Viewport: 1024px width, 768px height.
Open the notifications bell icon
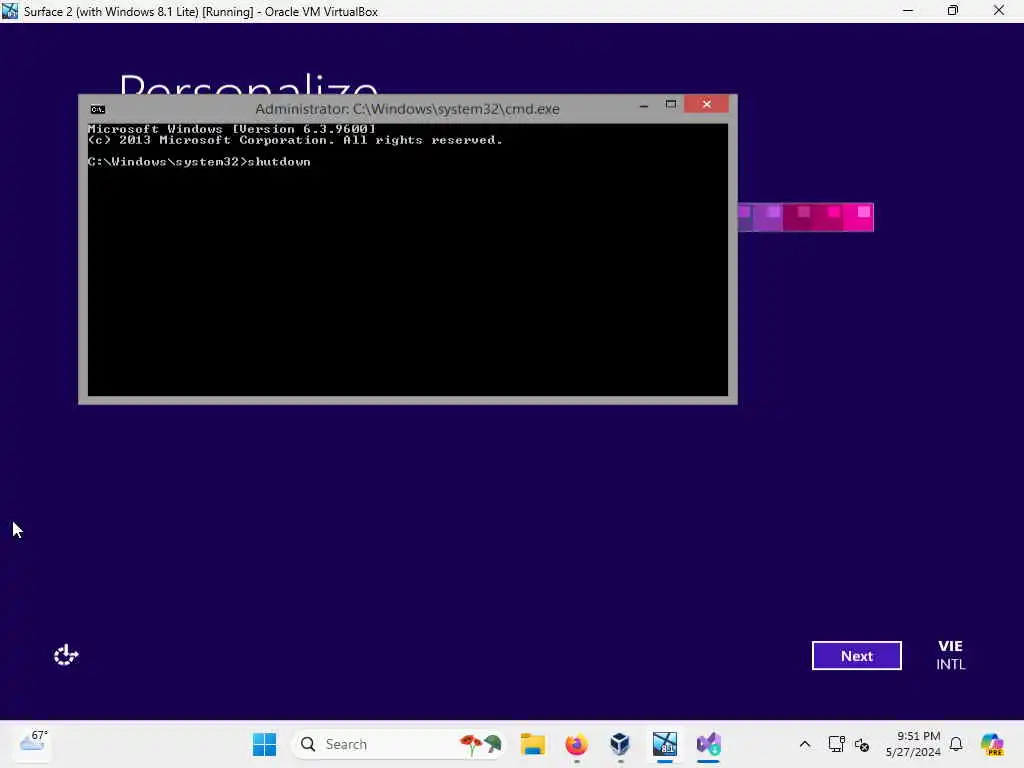(x=956, y=744)
